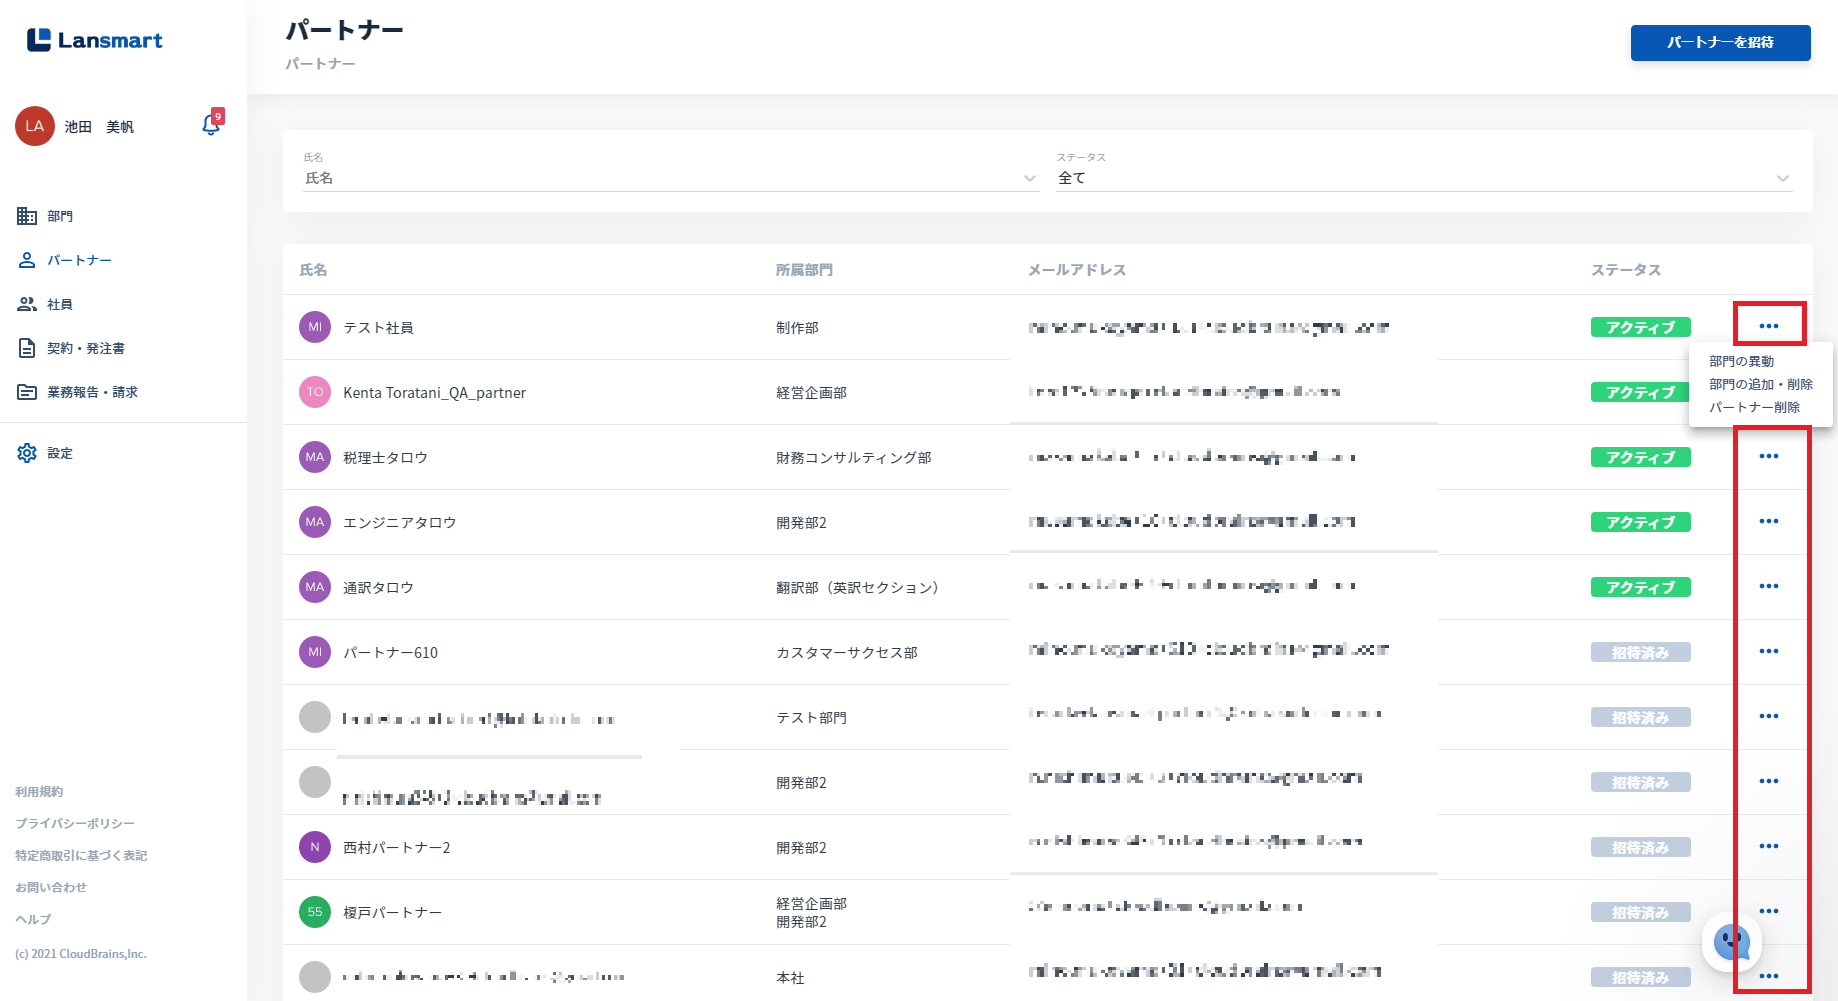1838x1001 pixels.
Task: Click the name エンジニアタロウ
Action: tap(400, 523)
